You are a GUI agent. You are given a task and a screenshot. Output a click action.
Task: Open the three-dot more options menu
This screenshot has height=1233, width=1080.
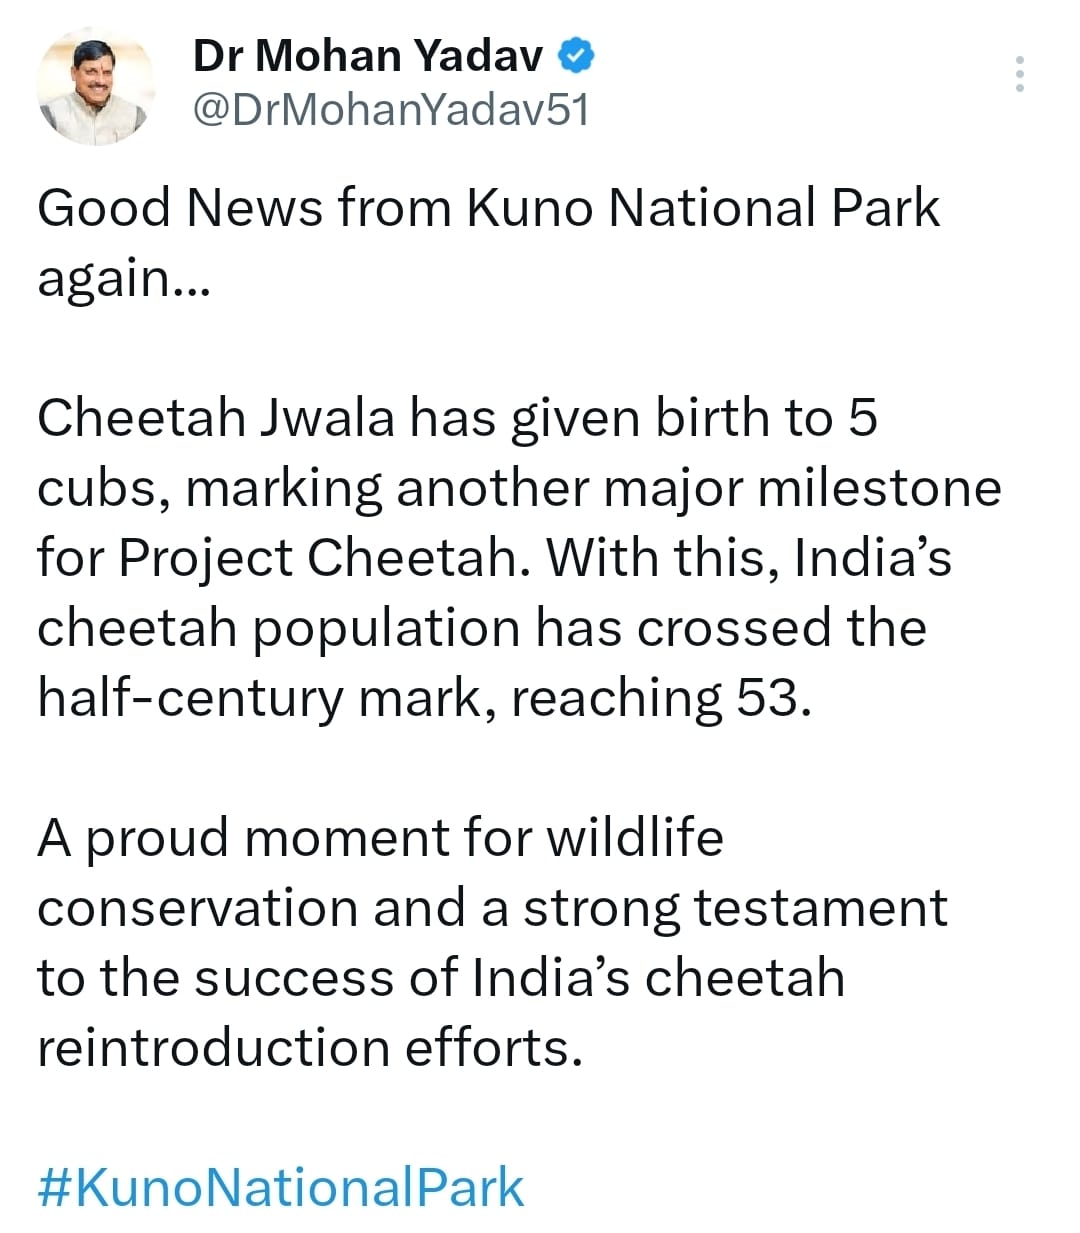1019,74
